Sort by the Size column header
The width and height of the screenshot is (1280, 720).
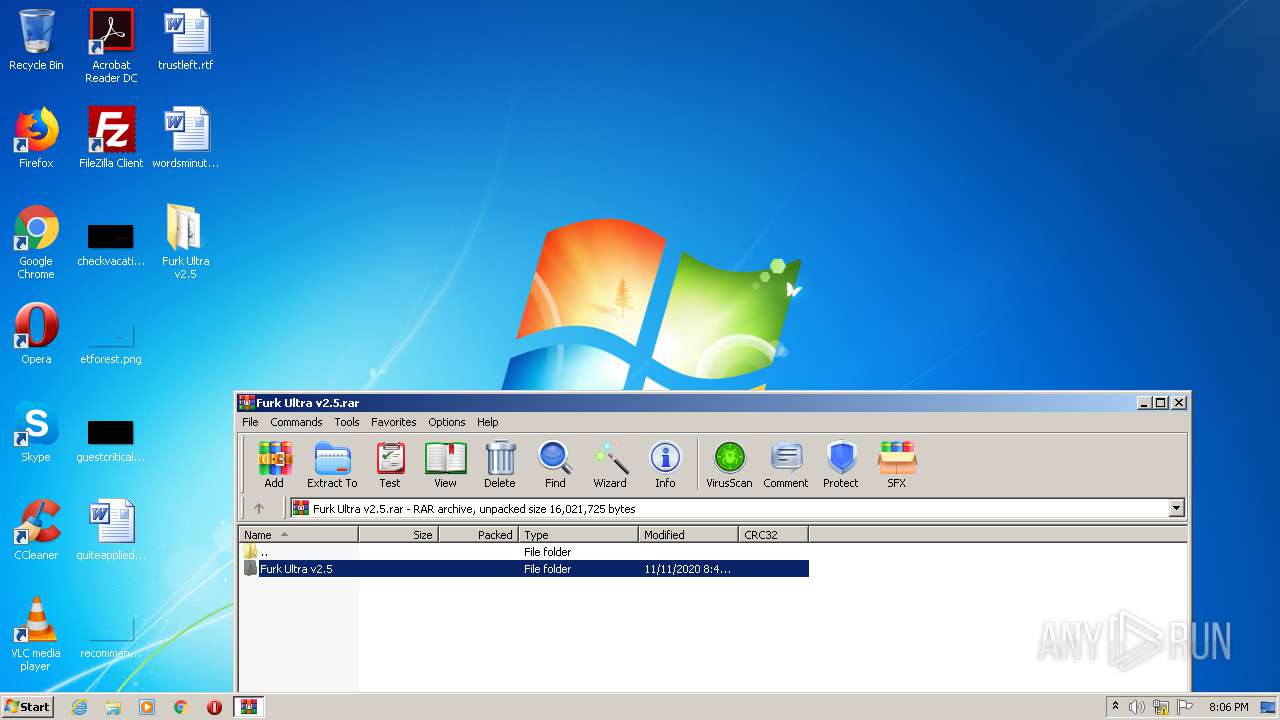click(398, 535)
